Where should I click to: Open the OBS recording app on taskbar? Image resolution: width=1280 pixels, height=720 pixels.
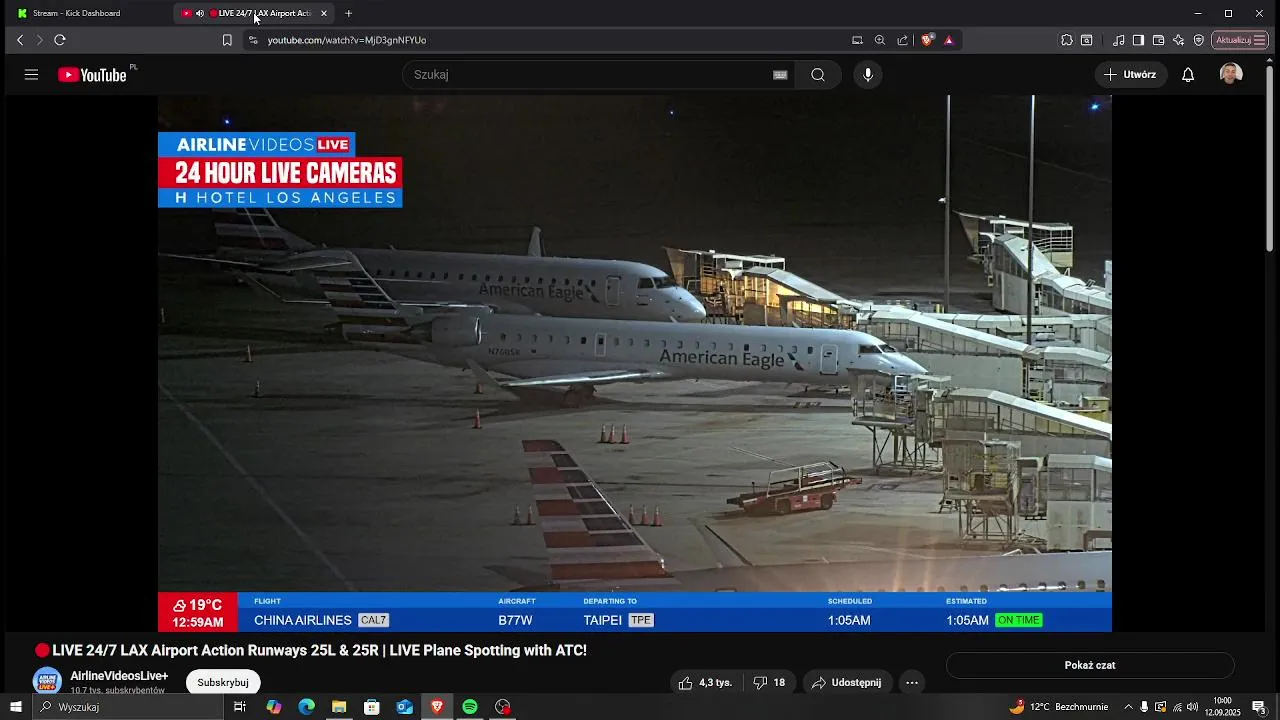(x=503, y=707)
